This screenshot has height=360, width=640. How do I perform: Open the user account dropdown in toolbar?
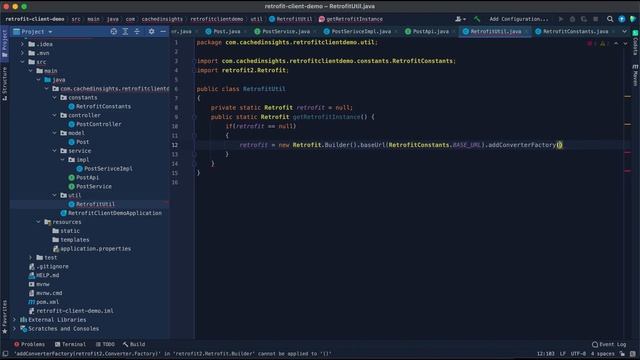tap(460, 19)
